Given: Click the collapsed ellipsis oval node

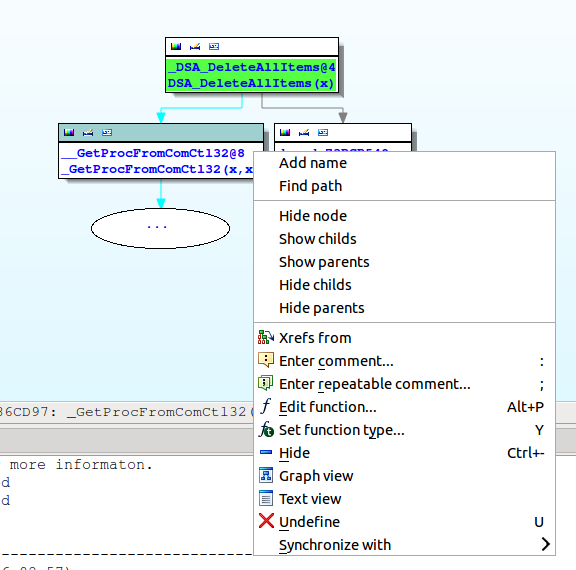Looking at the screenshot, I should [x=161, y=228].
